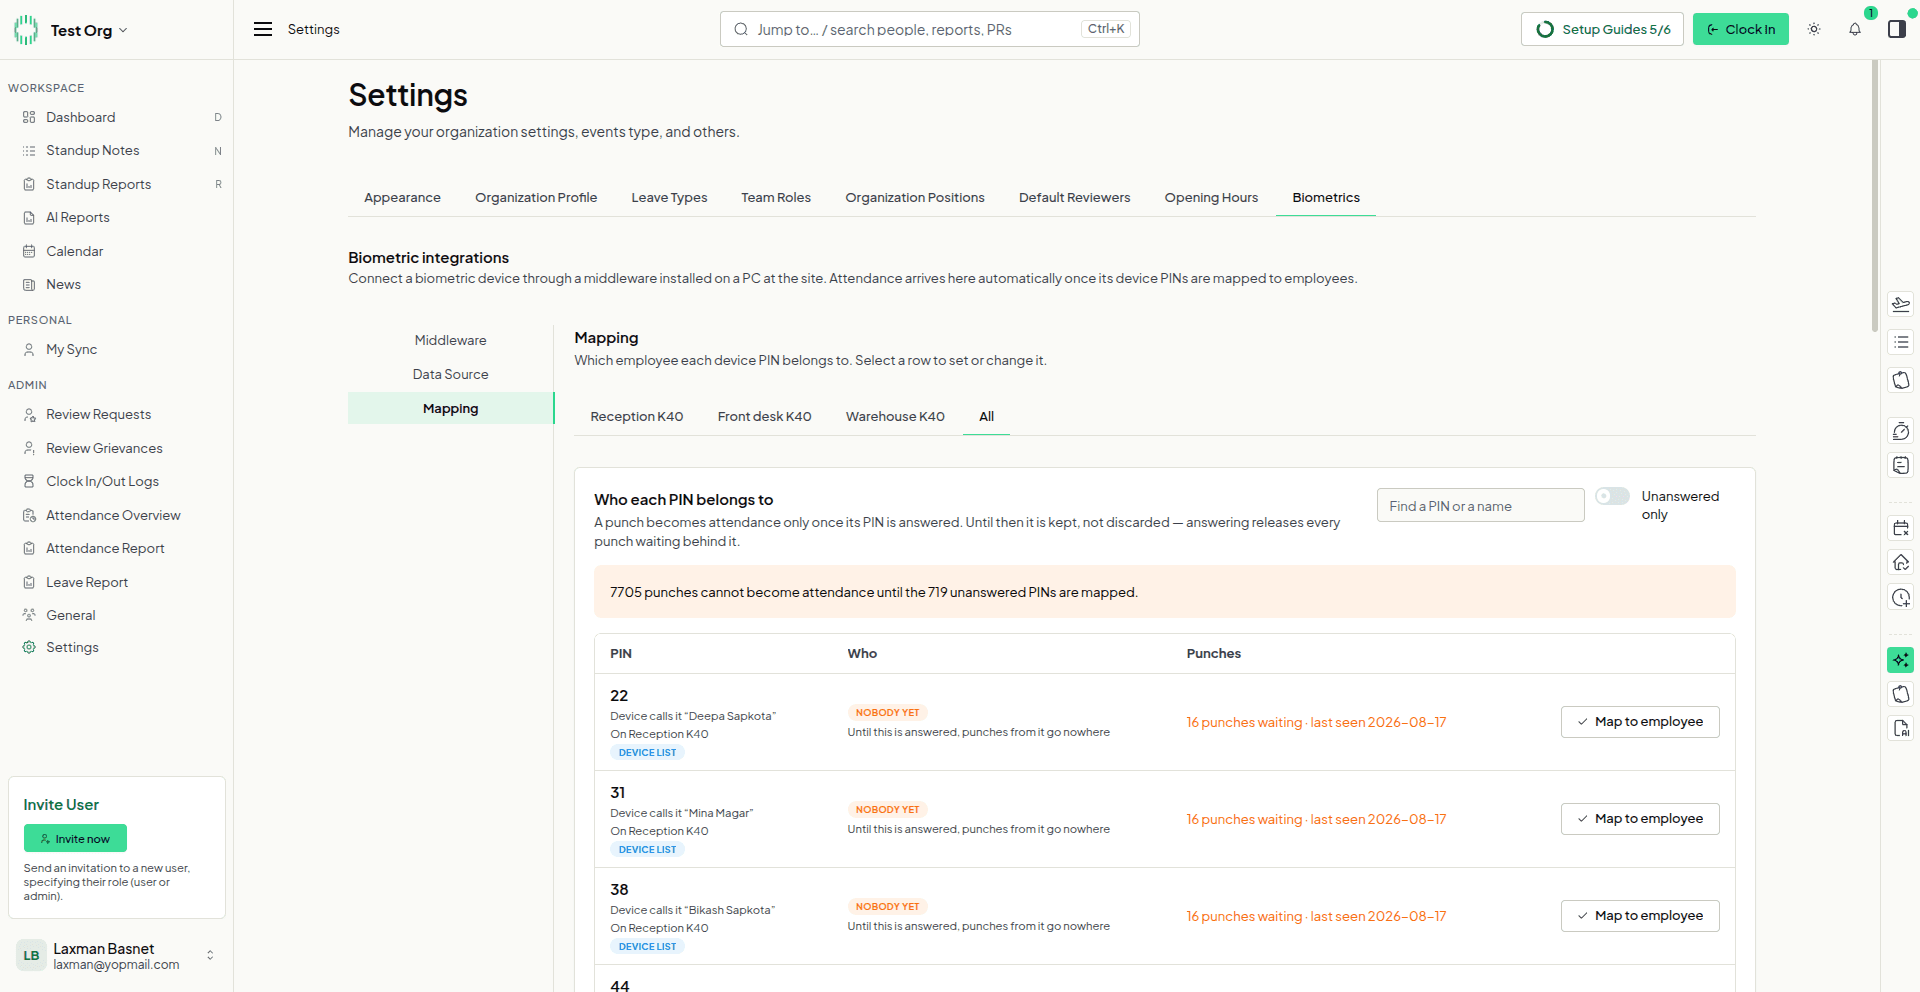Click the Clock In button
Image resolution: width=1920 pixels, height=992 pixels.
(x=1741, y=29)
